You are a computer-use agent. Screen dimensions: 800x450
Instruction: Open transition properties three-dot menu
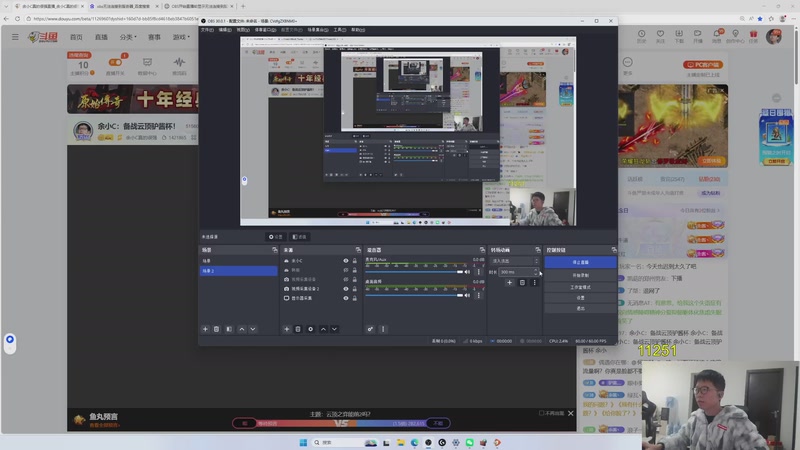pos(534,282)
